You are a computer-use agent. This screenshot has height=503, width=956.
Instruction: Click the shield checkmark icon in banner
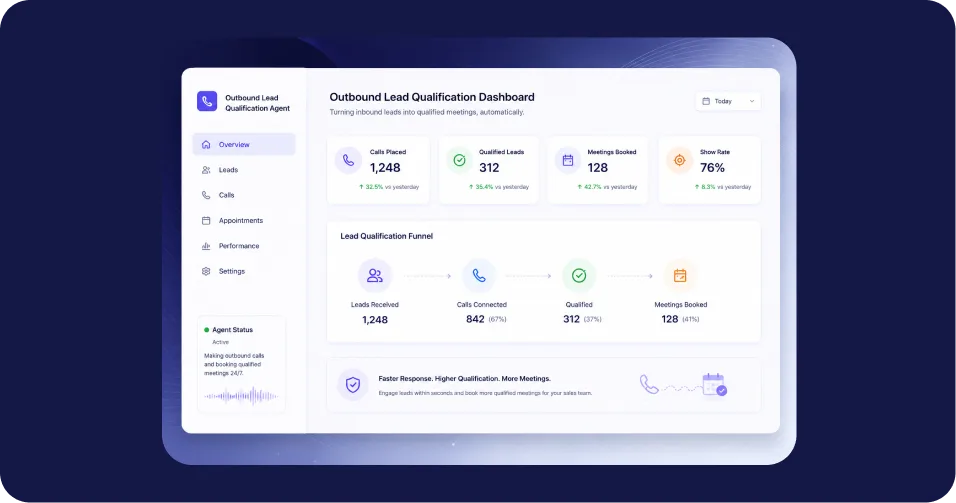pyautogui.click(x=352, y=385)
